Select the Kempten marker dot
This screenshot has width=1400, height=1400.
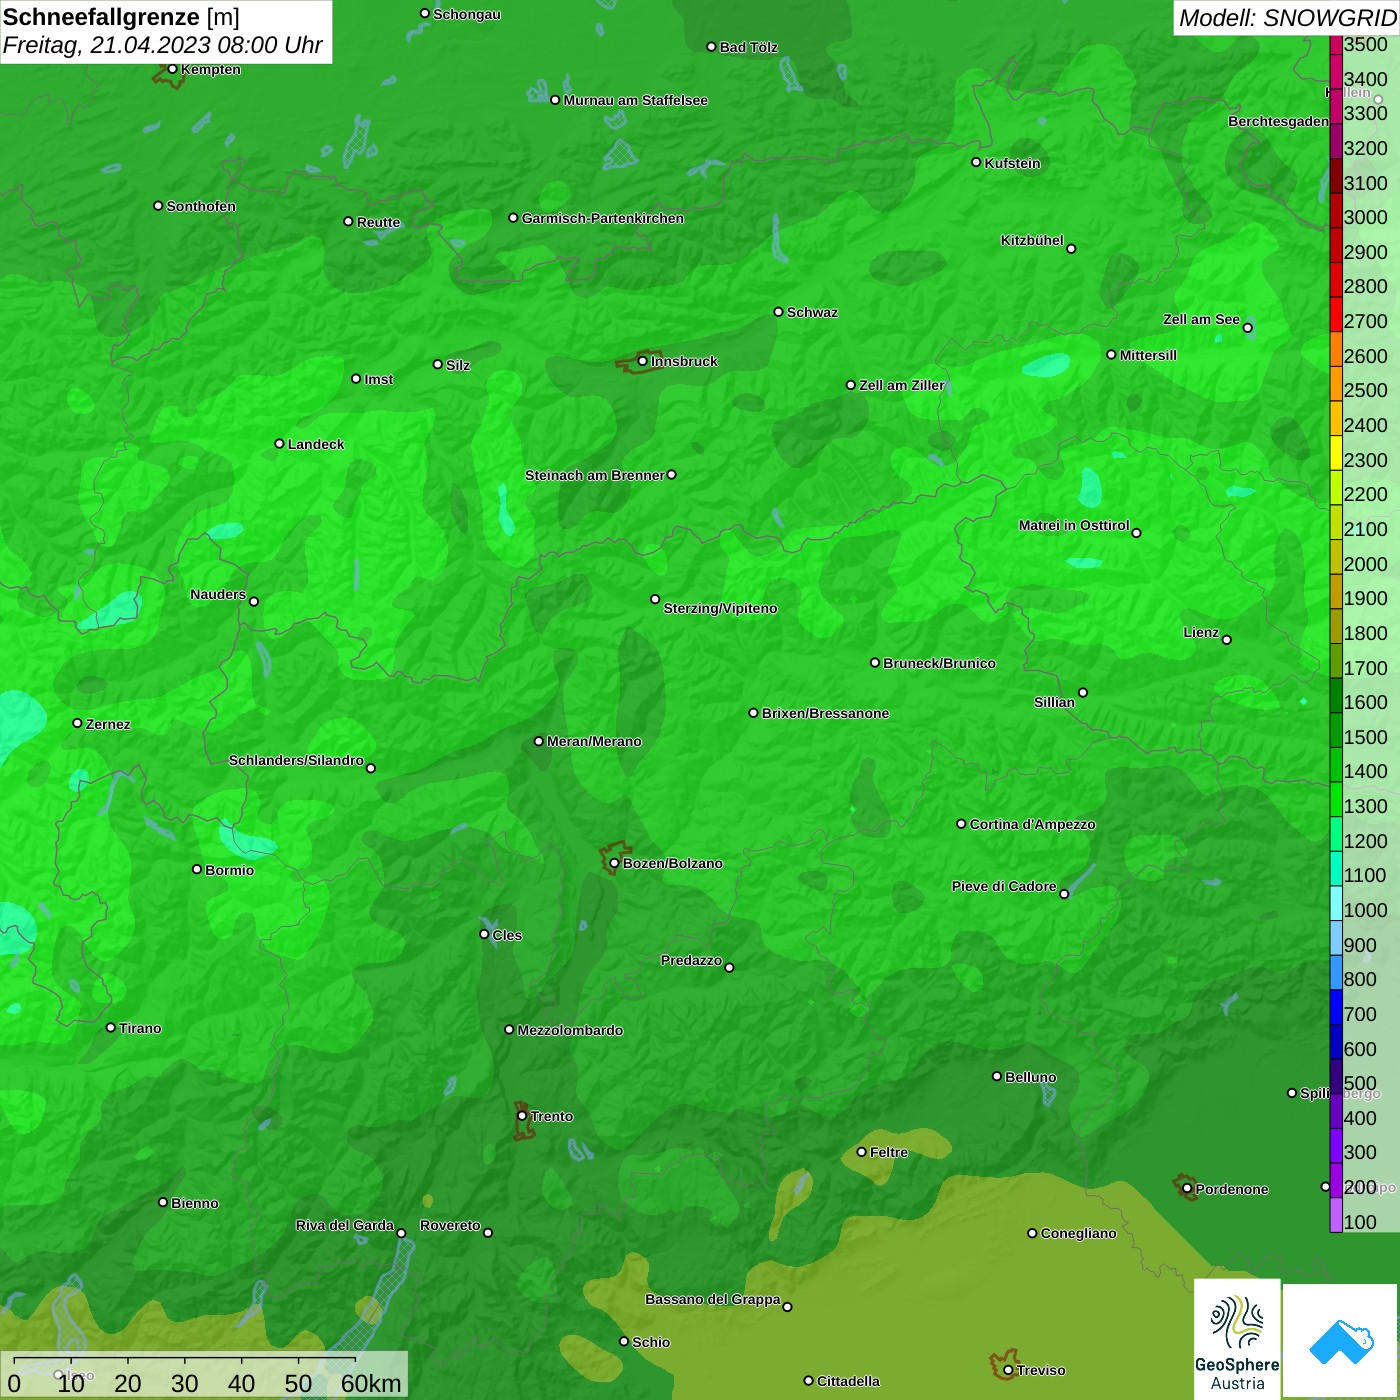(172, 69)
